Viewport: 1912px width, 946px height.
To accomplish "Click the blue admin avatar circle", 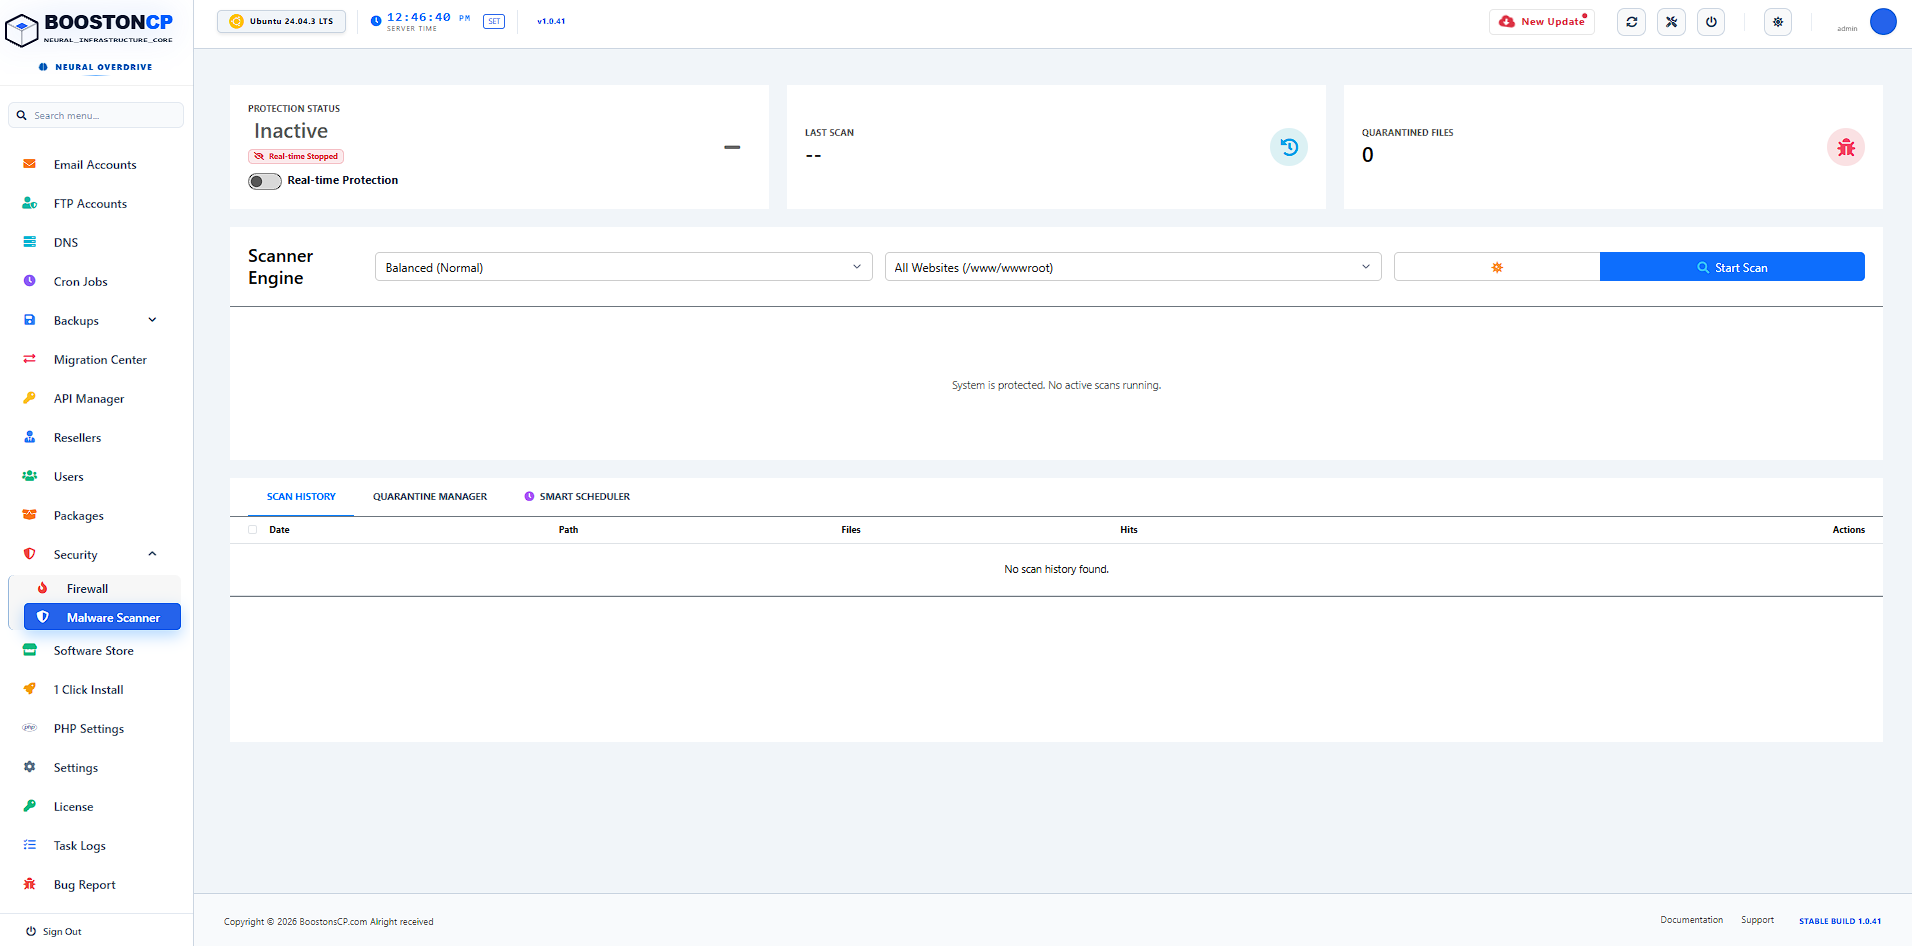I will (x=1883, y=22).
